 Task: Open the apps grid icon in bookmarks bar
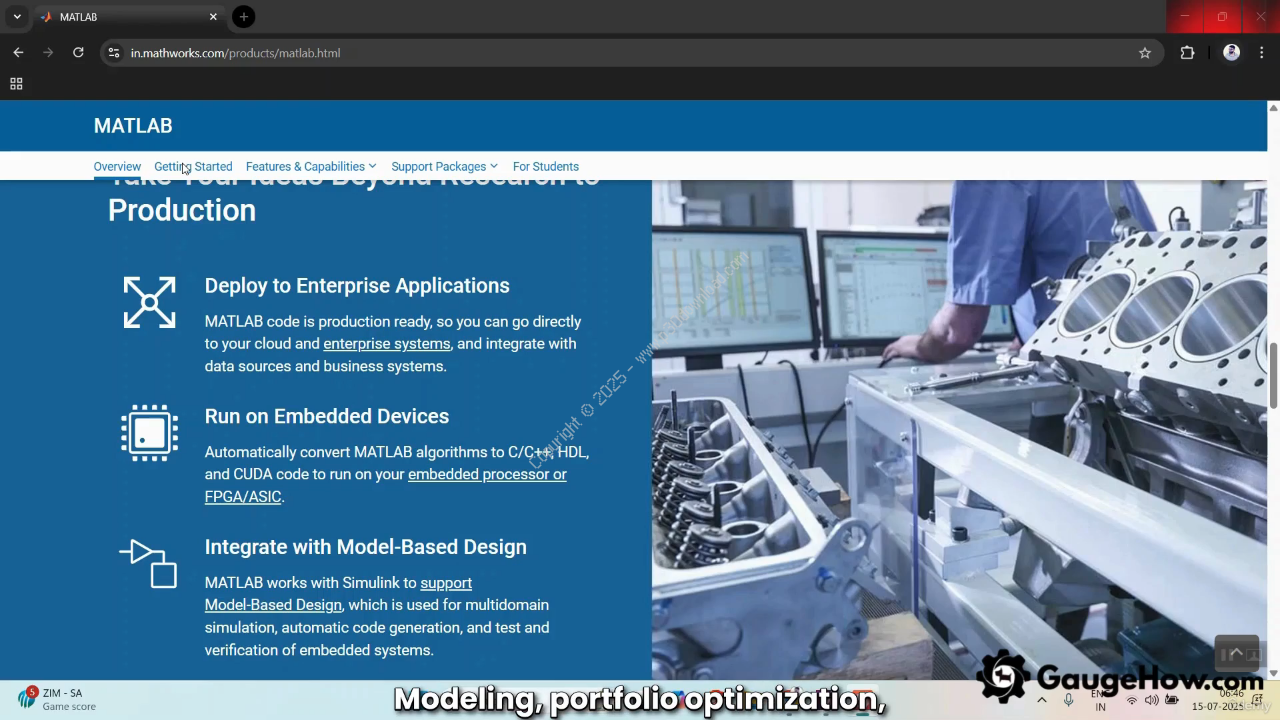coord(16,84)
